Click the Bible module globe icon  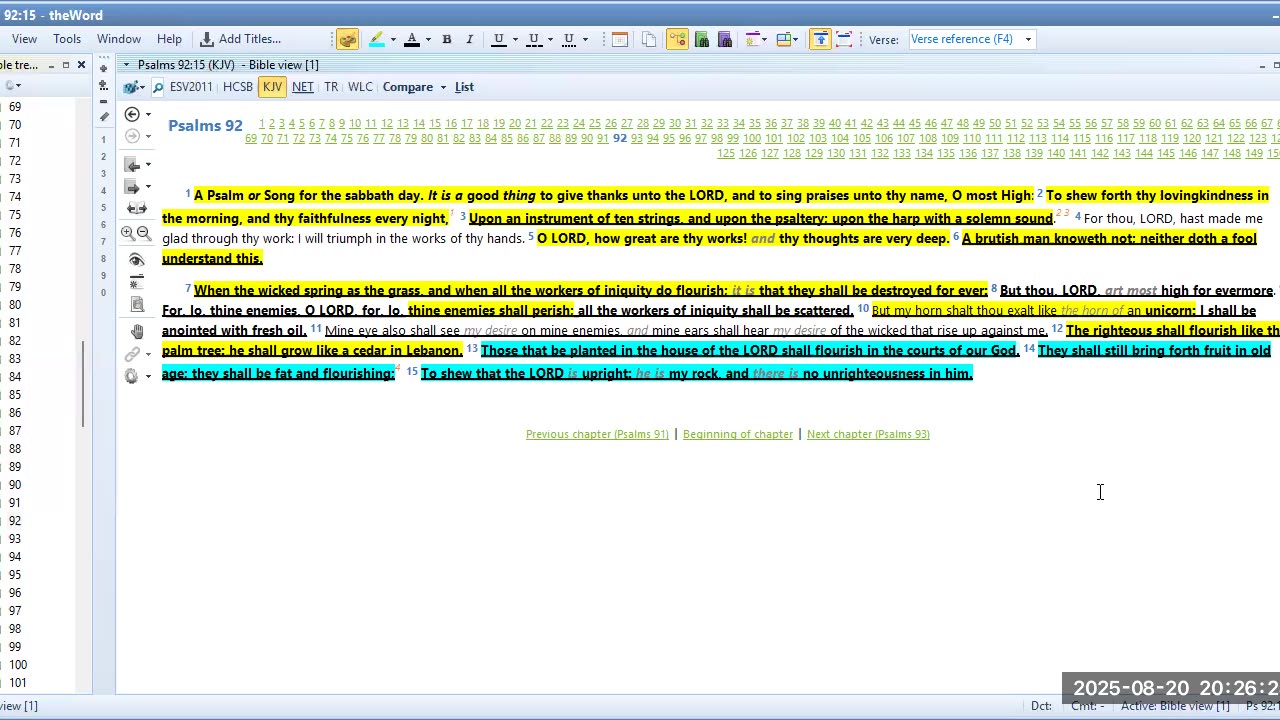(x=132, y=87)
